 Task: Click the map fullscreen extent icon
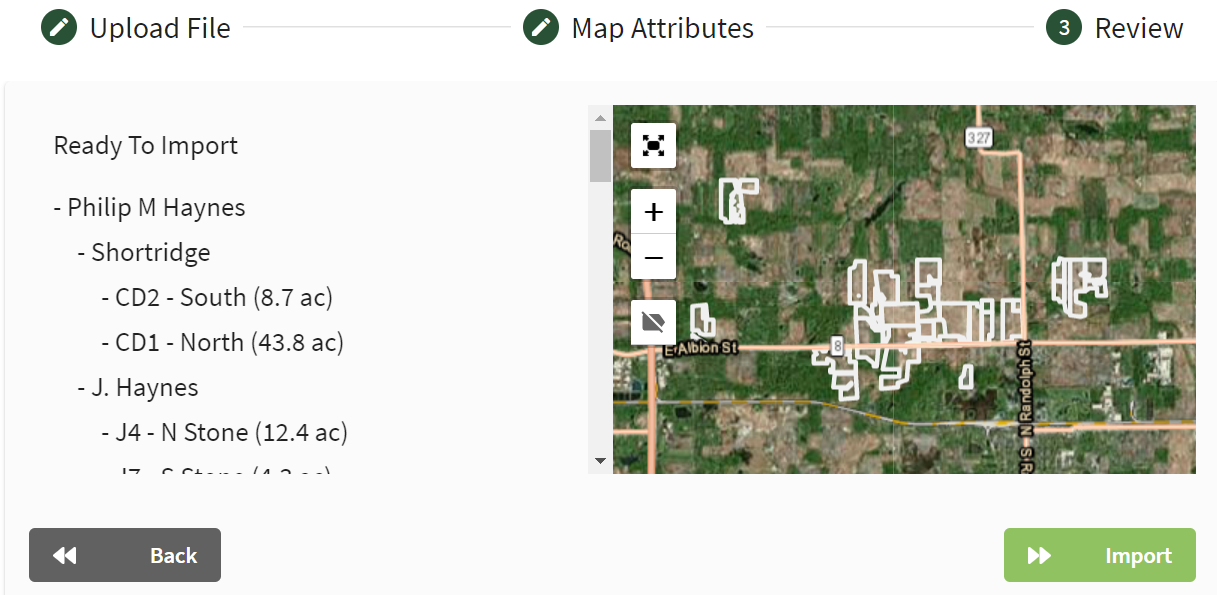coord(654,146)
